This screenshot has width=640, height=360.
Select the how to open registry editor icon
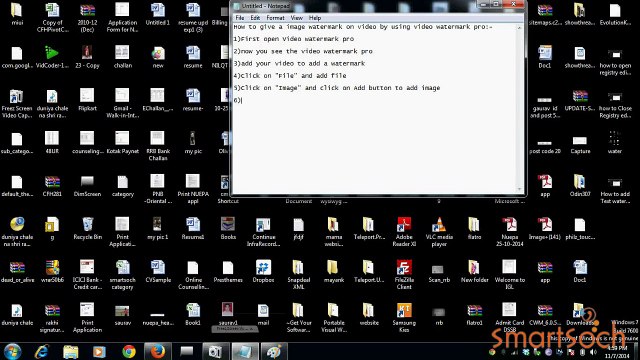pos(615,62)
